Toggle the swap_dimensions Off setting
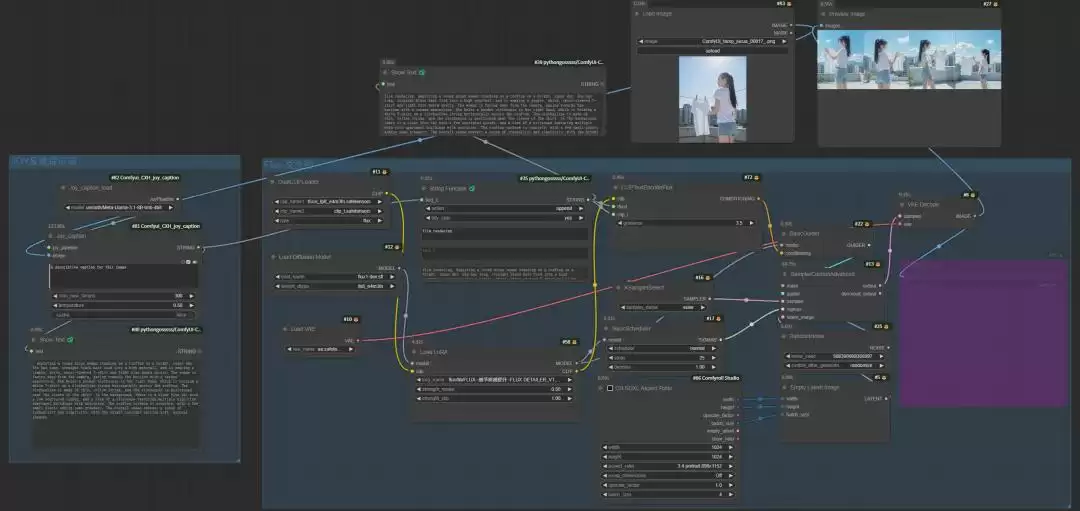This screenshot has width=1080, height=511. pyautogui.click(x=667, y=475)
